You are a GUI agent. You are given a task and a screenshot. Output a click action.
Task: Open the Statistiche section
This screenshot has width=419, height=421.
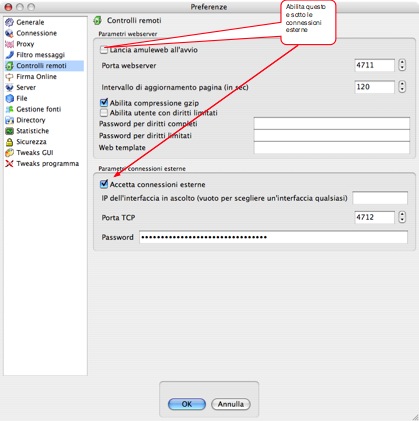click(x=33, y=131)
